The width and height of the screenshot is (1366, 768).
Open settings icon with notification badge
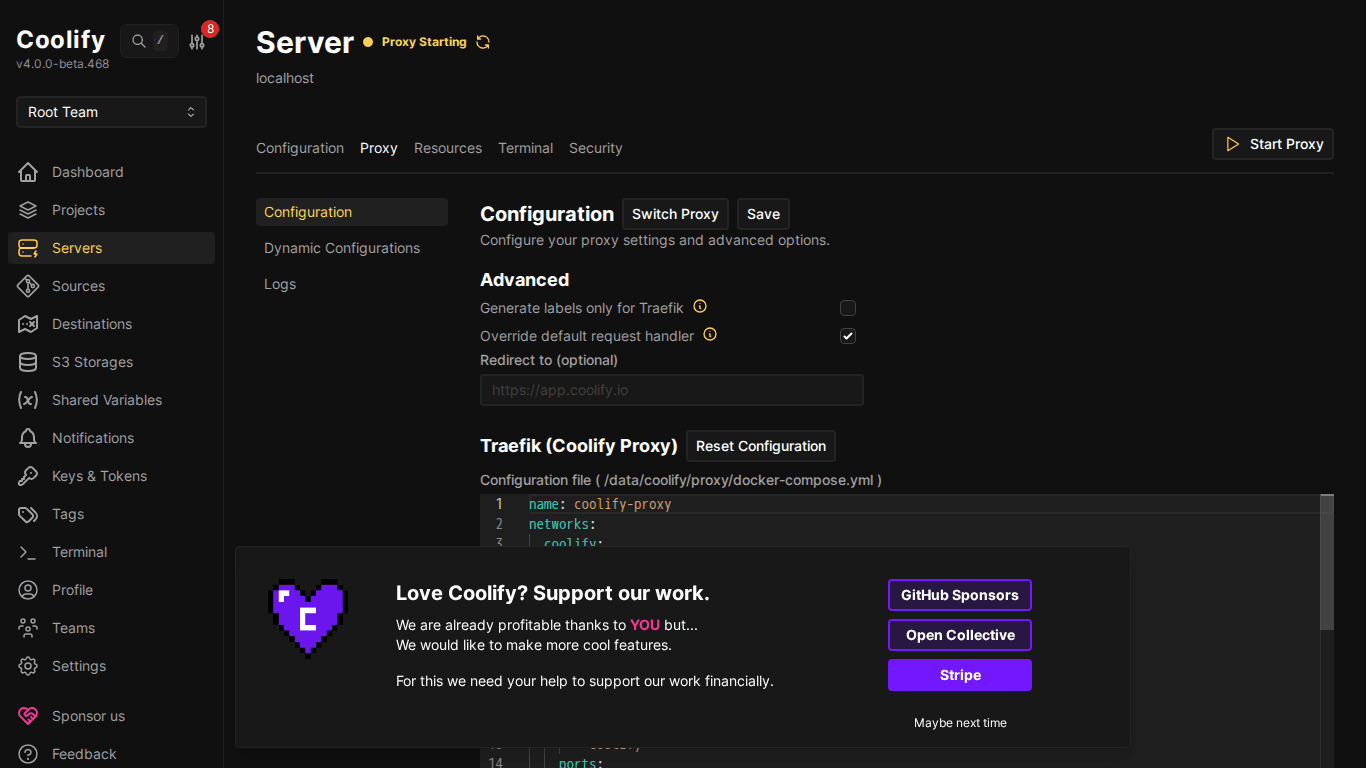197,41
